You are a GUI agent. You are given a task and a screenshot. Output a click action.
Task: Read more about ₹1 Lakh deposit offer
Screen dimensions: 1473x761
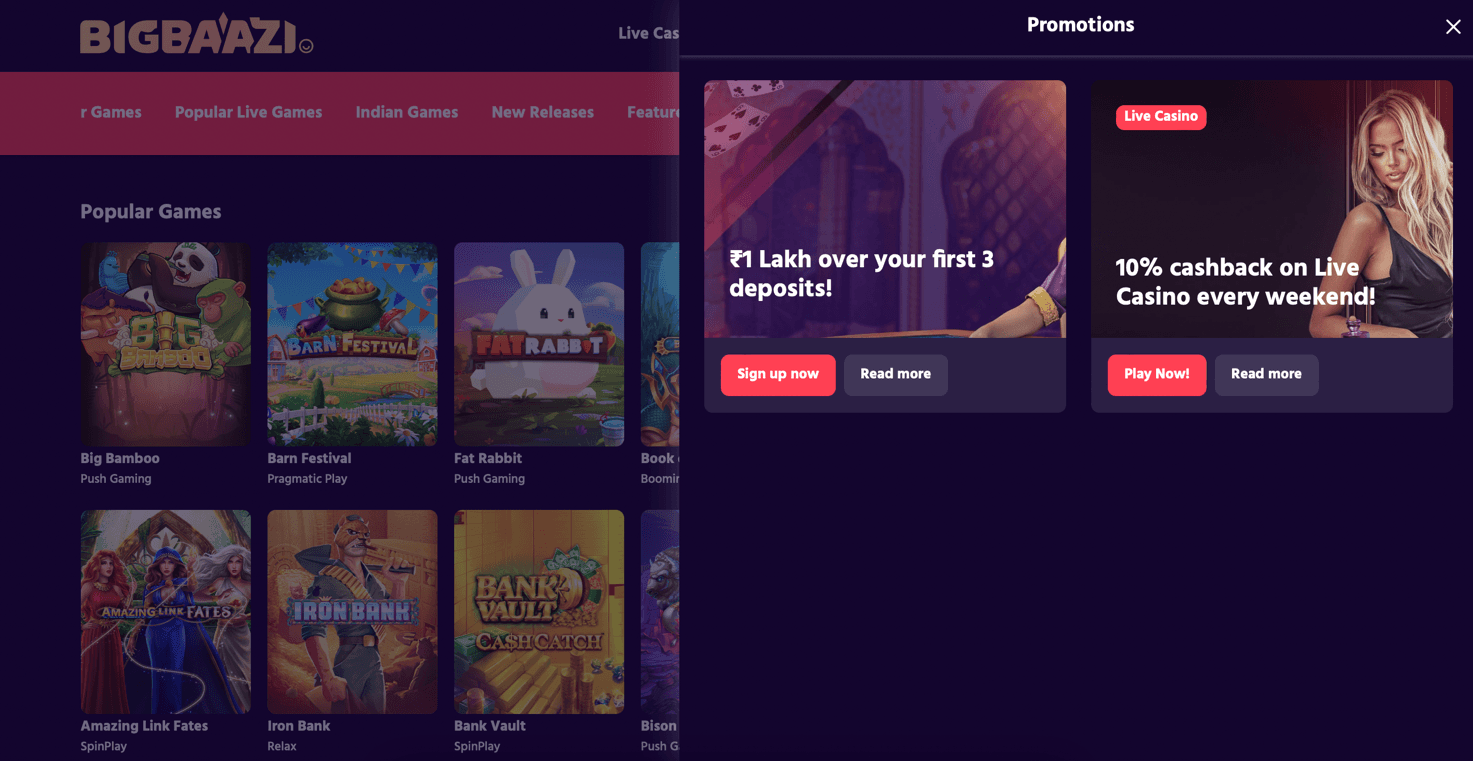pos(896,375)
